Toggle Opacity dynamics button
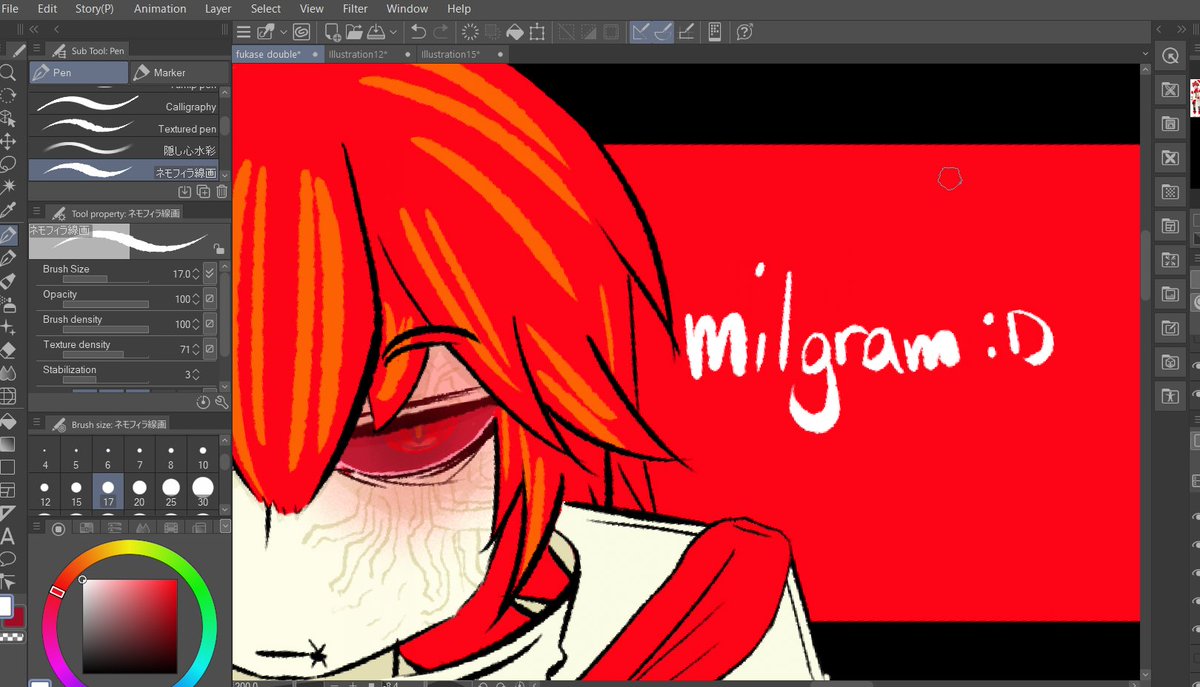1200x687 pixels. tap(210, 299)
